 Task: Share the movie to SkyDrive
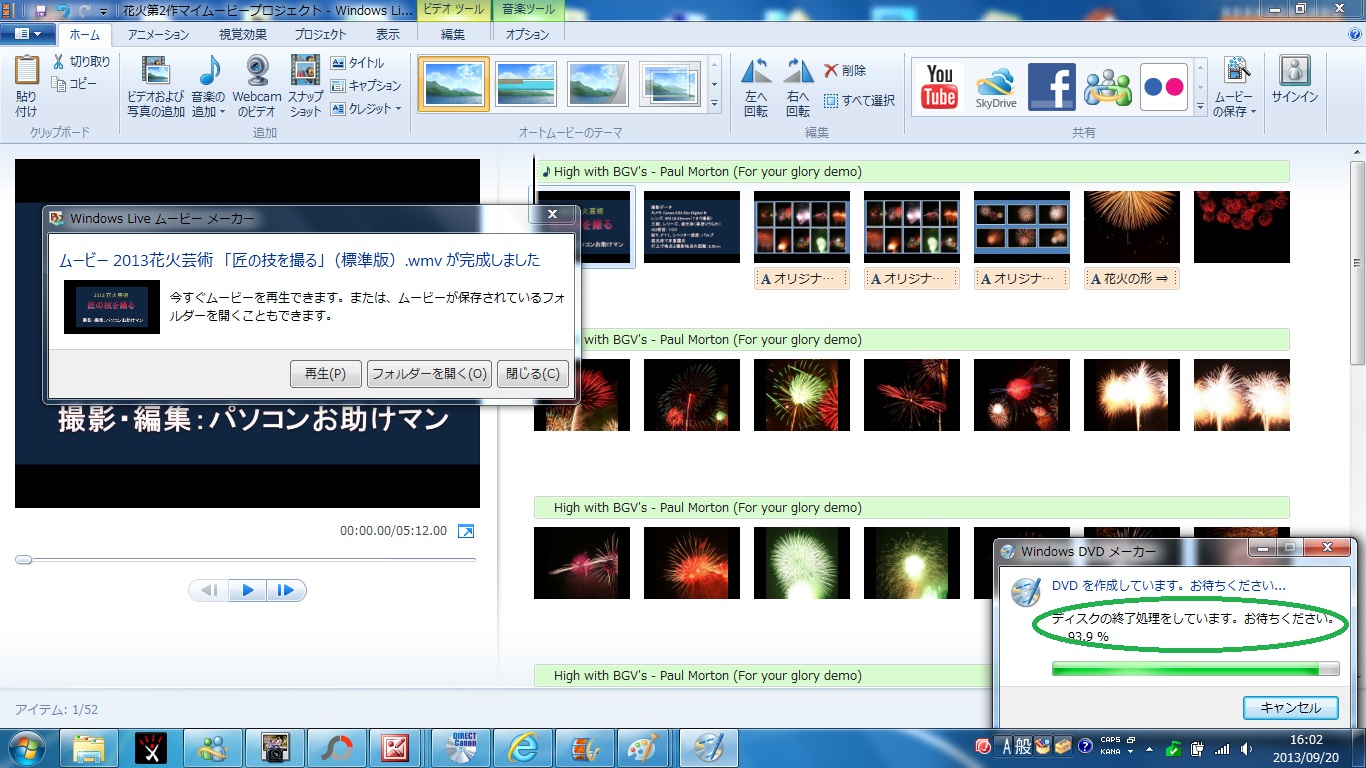pyautogui.click(x=996, y=86)
